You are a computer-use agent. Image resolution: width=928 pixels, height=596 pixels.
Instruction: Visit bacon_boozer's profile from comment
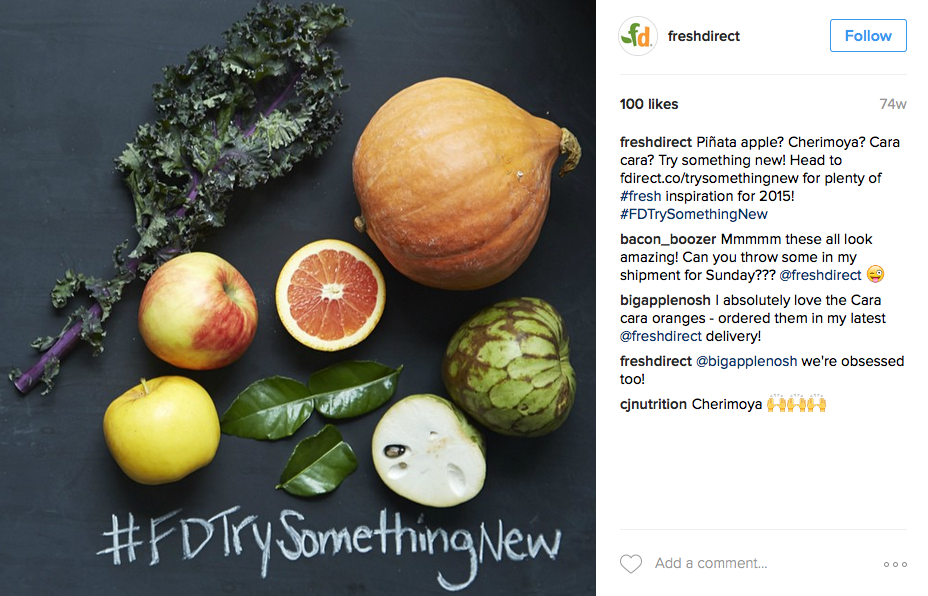tap(668, 239)
